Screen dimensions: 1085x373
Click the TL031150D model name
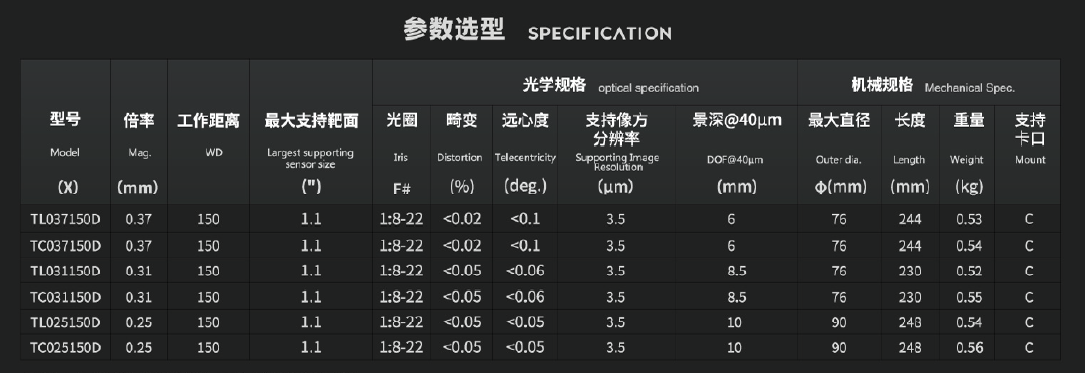tap(66, 271)
